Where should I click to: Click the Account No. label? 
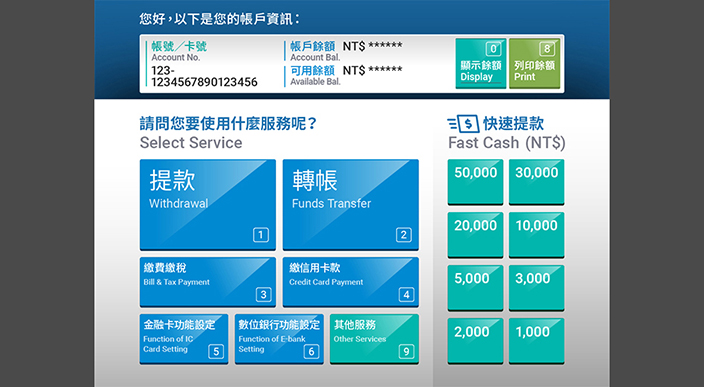(176, 57)
